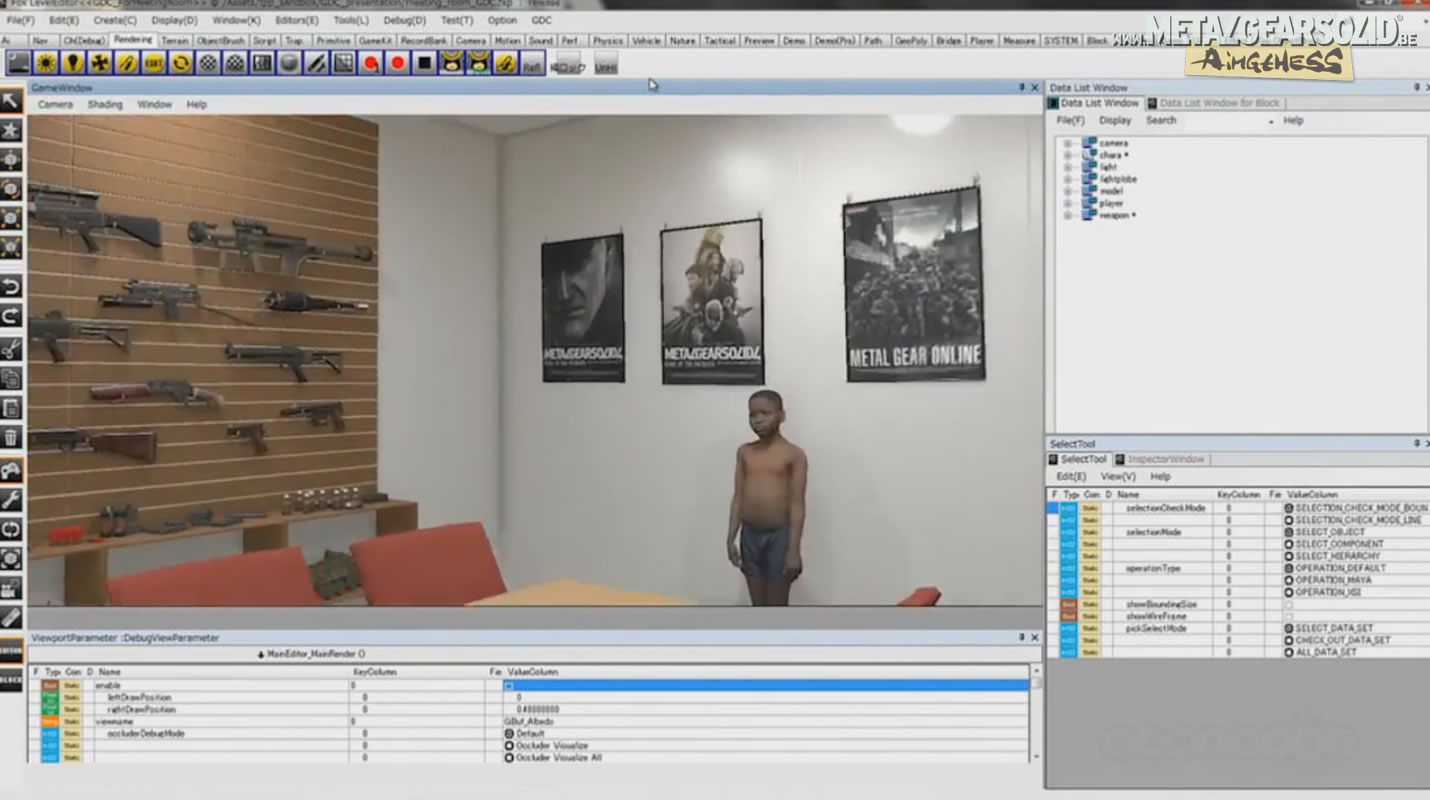Viewport: 1430px width, 800px height.
Task: Click the yellow EDIT icon in the toolbar
Action: pyautogui.click(x=153, y=63)
